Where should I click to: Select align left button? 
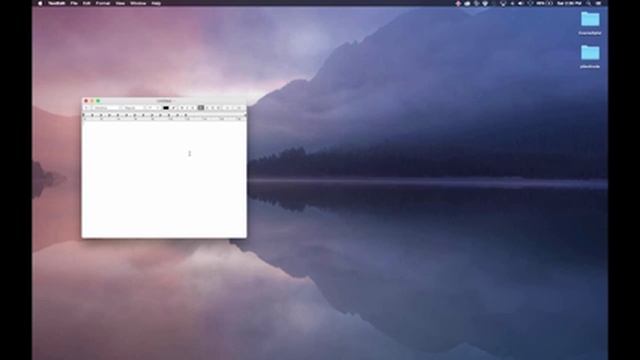pos(200,108)
